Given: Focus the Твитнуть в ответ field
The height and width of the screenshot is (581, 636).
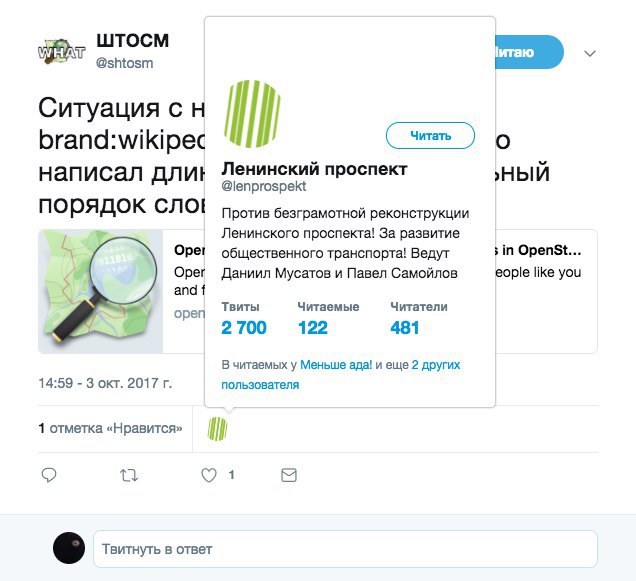Looking at the screenshot, I should pyautogui.click(x=346, y=549).
